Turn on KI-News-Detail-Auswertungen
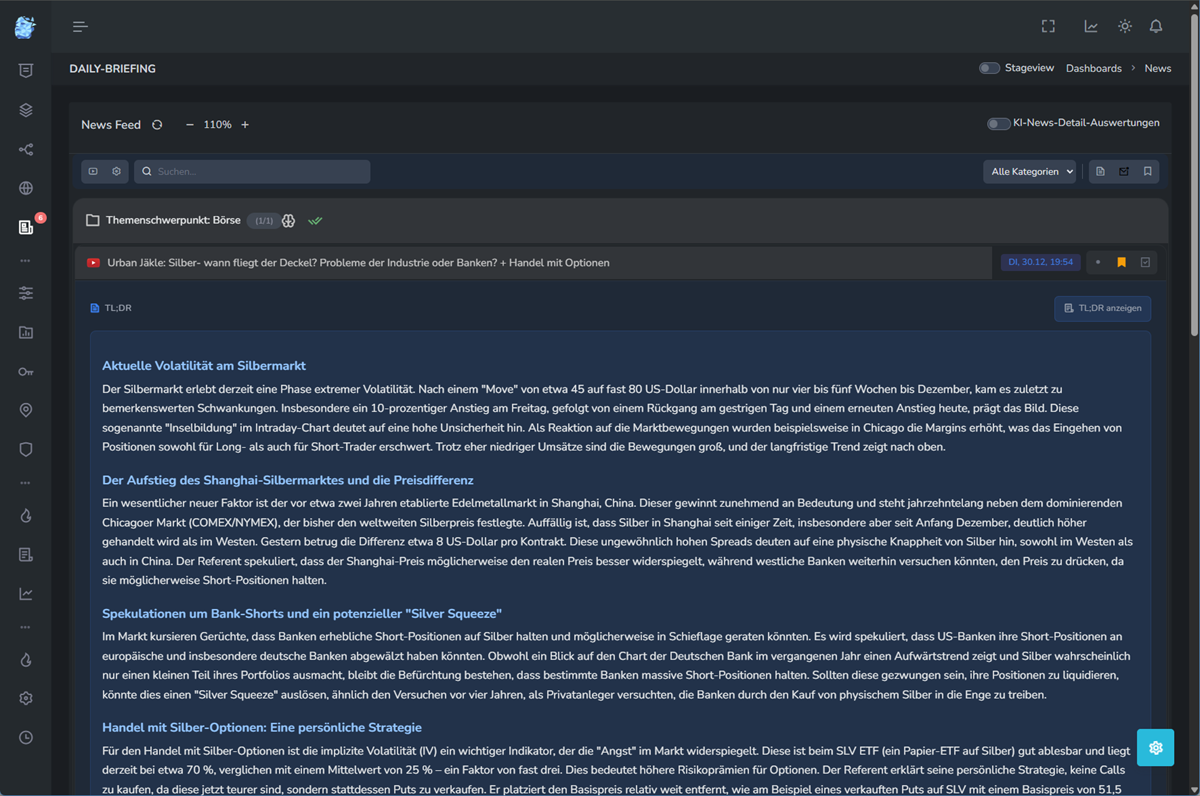1200x796 pixels. tap(999, 123)
